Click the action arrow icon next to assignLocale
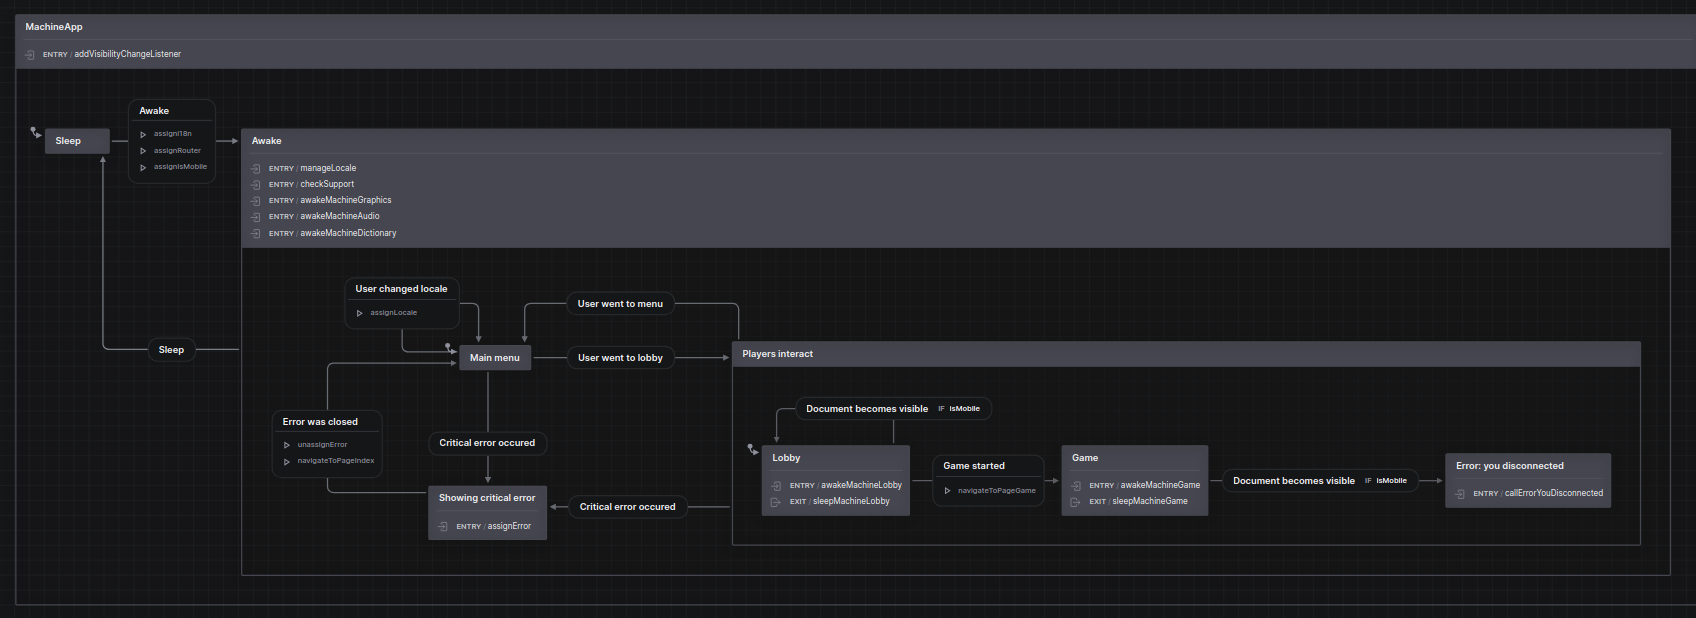Screen dimensions: 1696x618 pos(360,313)
